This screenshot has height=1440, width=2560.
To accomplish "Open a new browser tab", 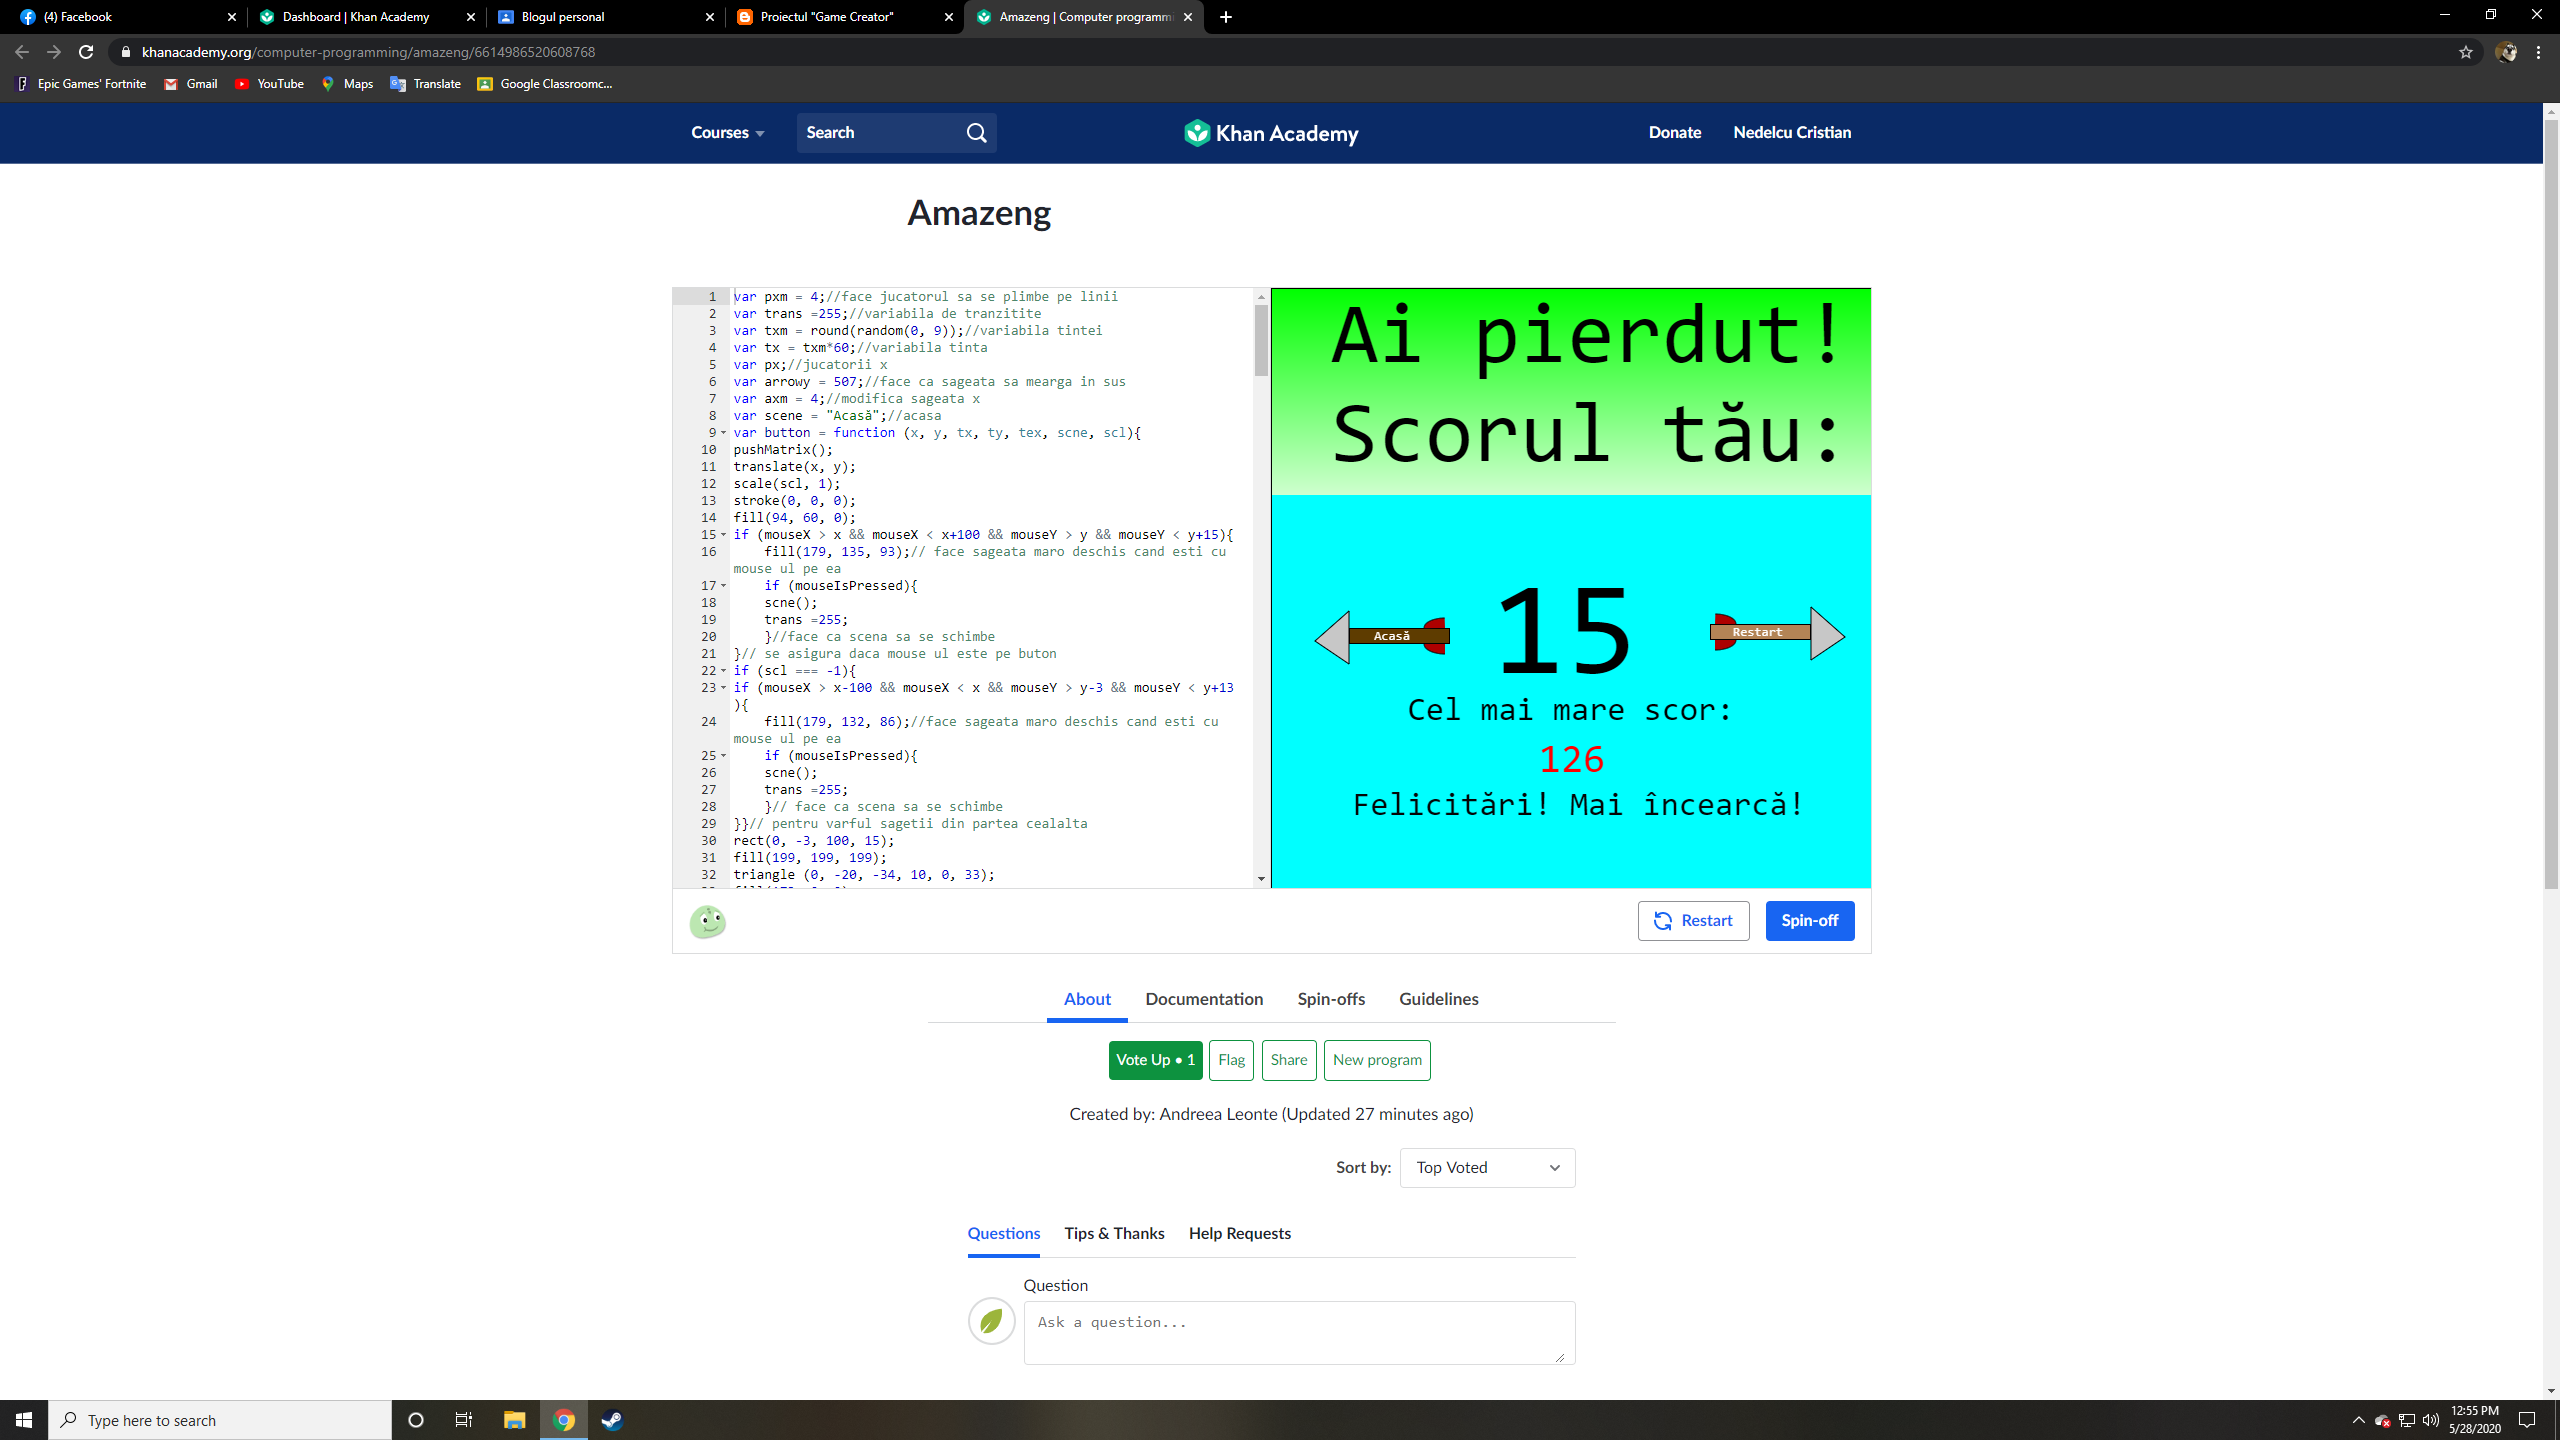I will [1226, 17].
